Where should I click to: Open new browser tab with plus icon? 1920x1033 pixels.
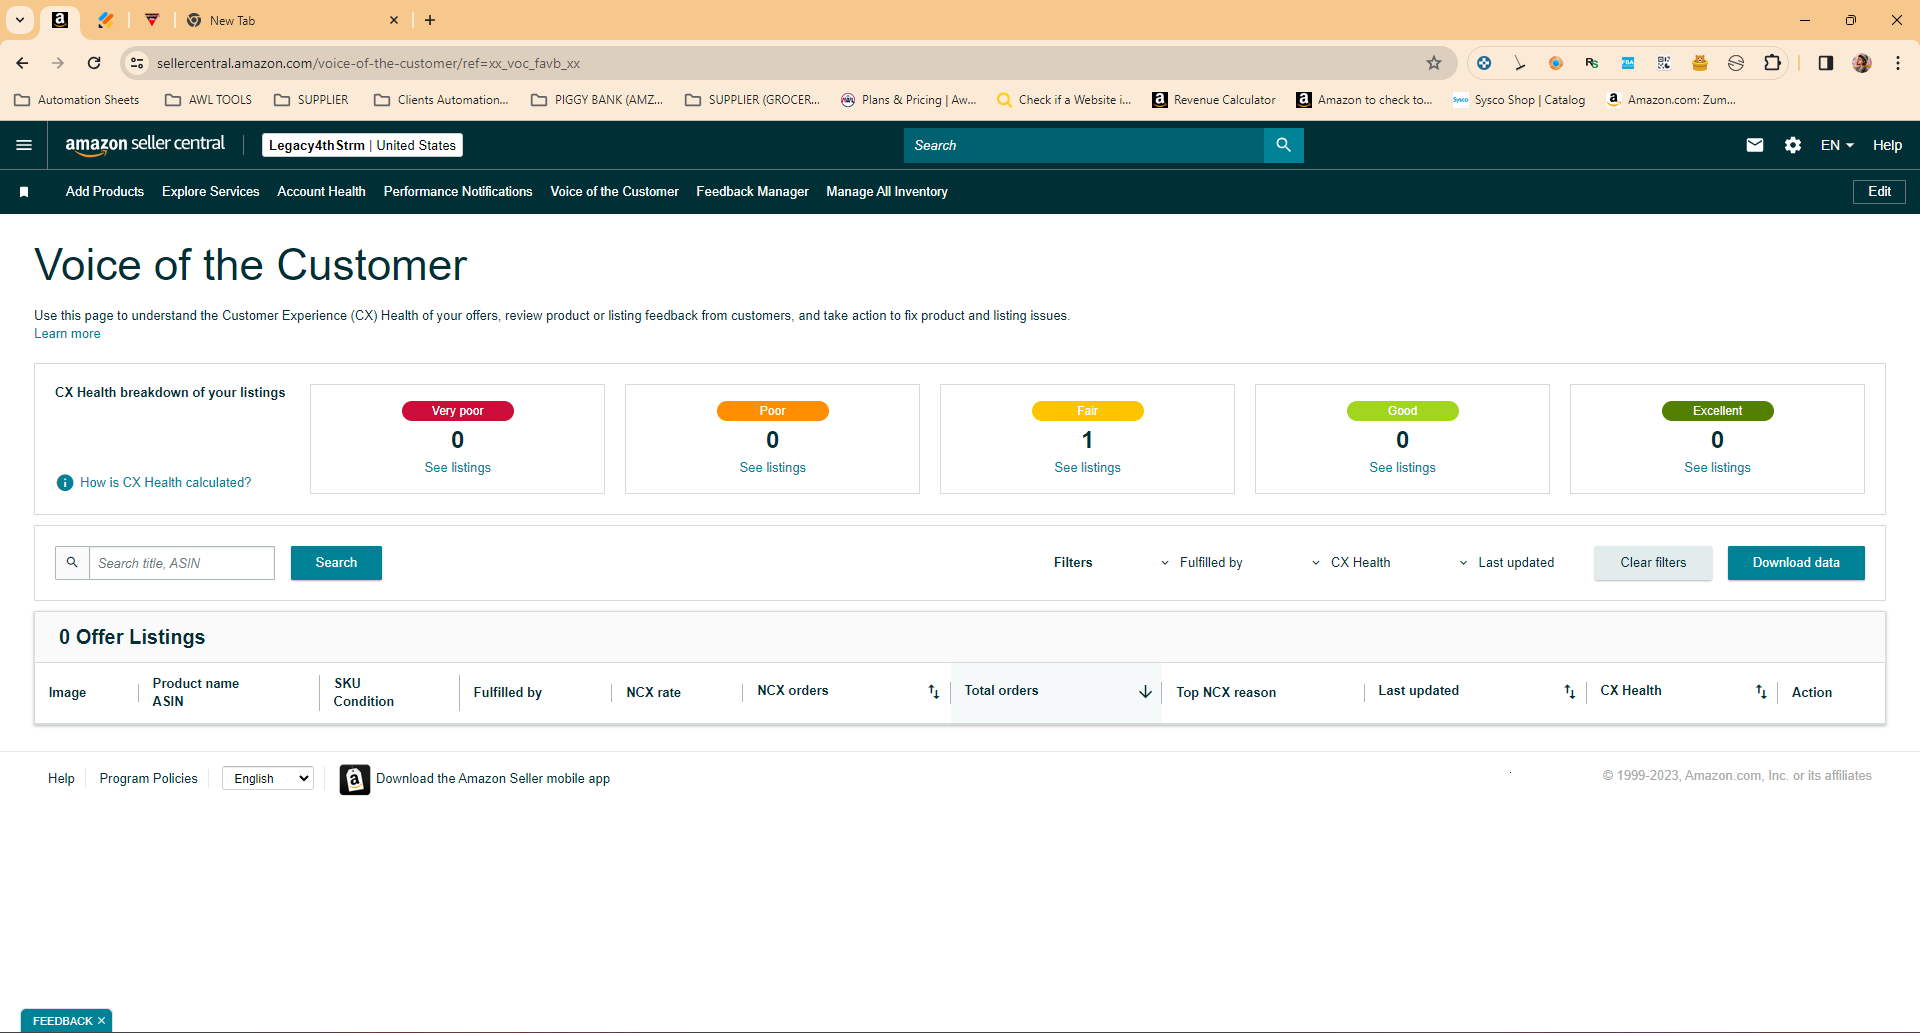point(430,20)
